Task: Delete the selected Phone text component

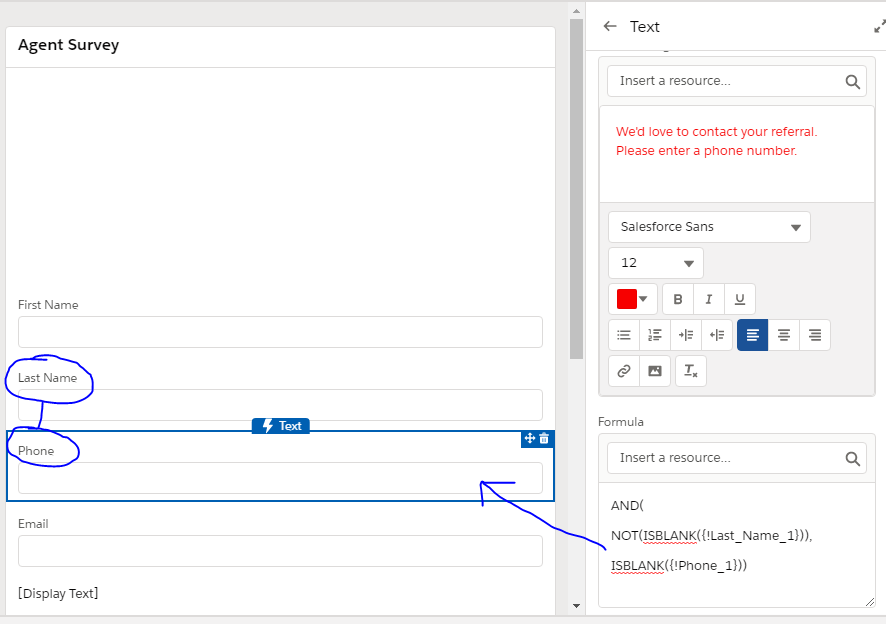Action: point(544,438)
